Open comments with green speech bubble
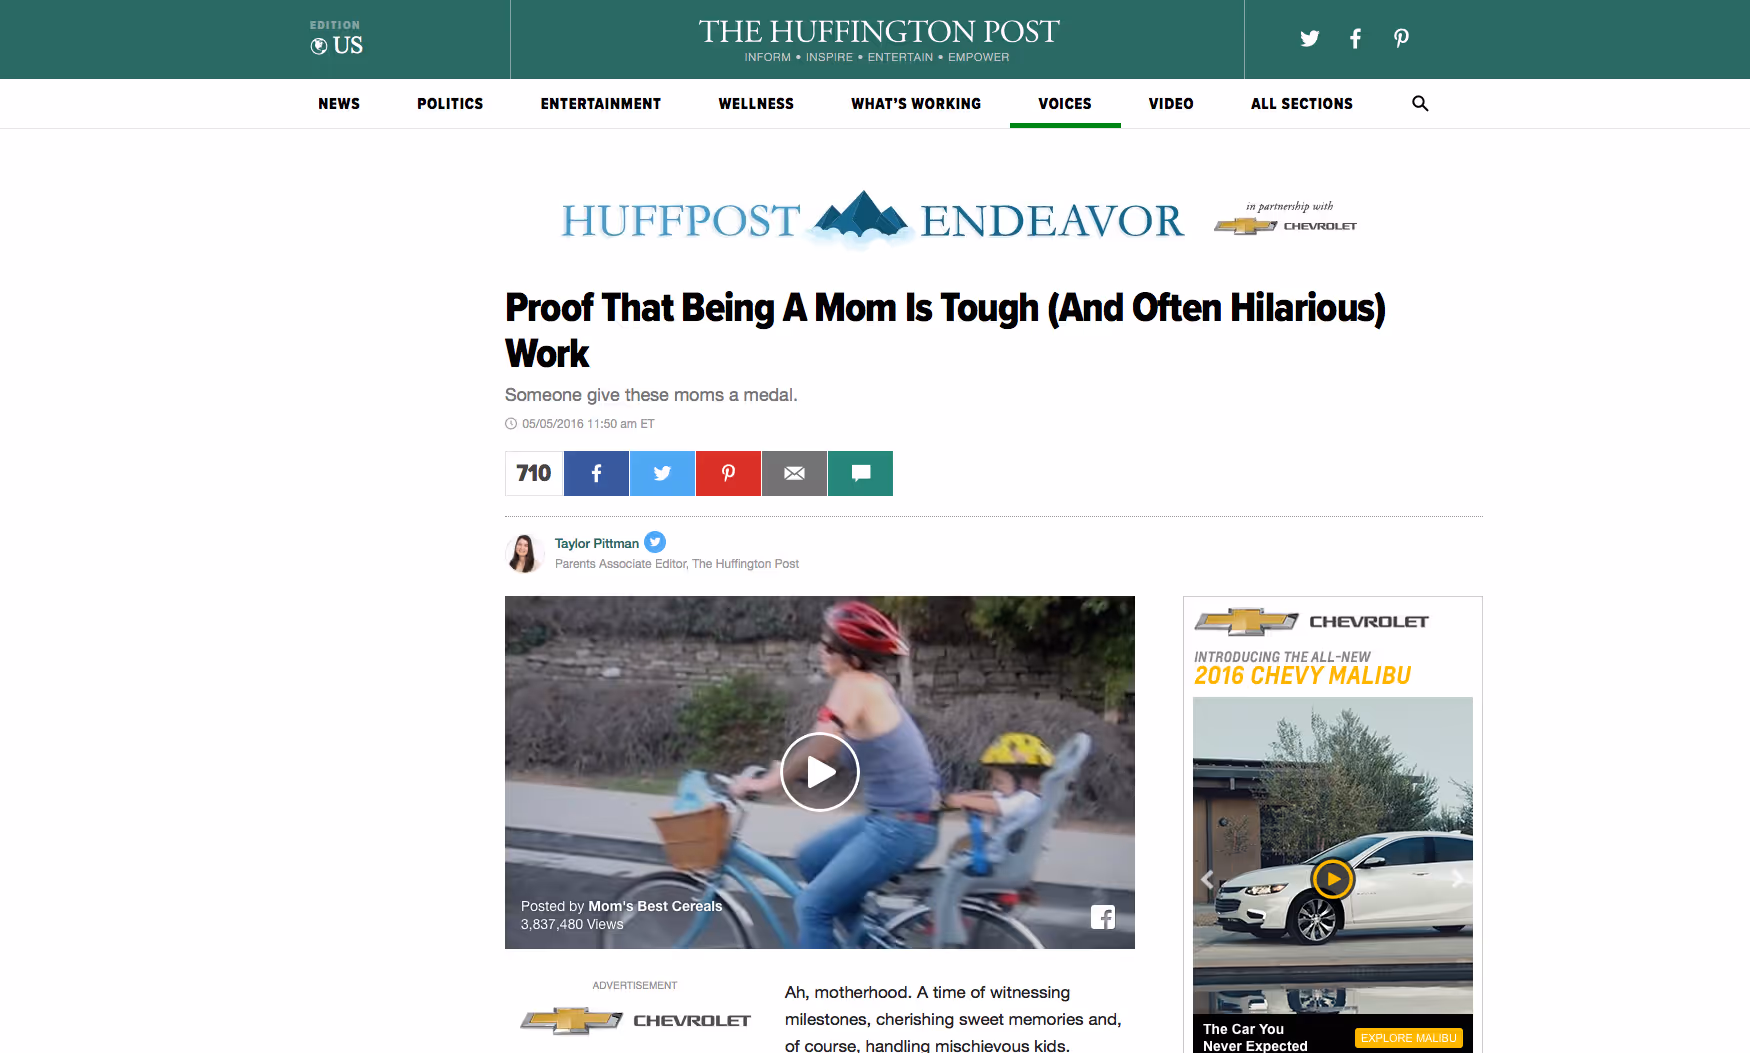The width and height of the screenshot is (1750, 1053). [860, 473]
